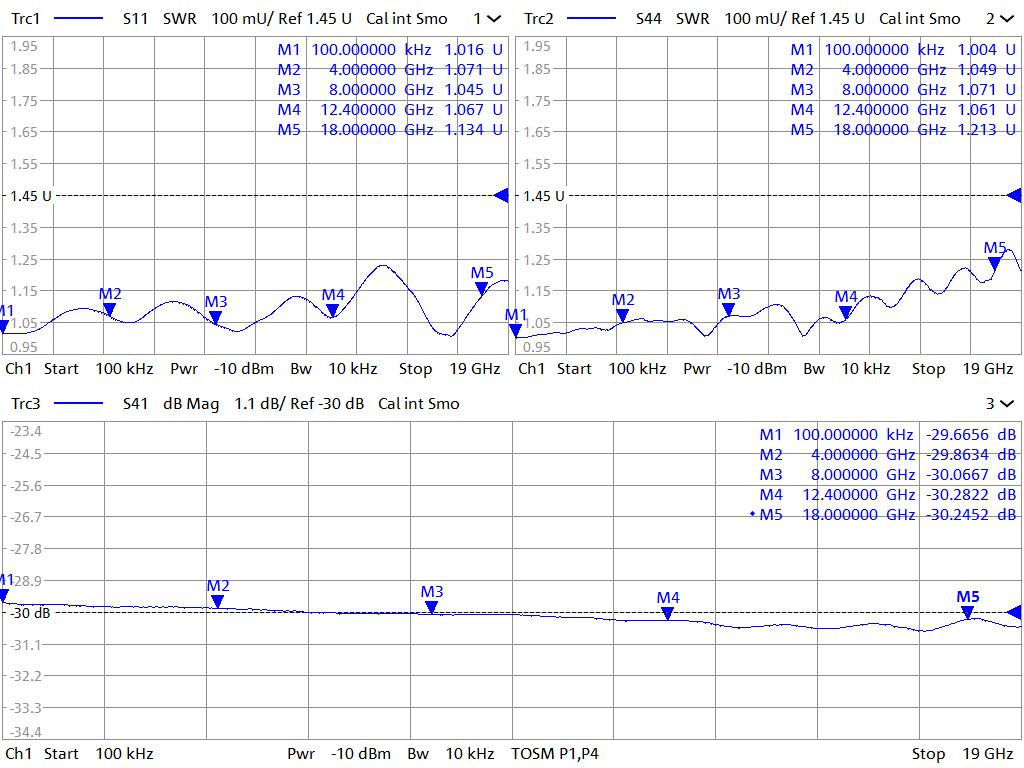Select the Trc3 S41 trace label
Image resolution: width=1024 pixels, height=768 pixels.
26,404
